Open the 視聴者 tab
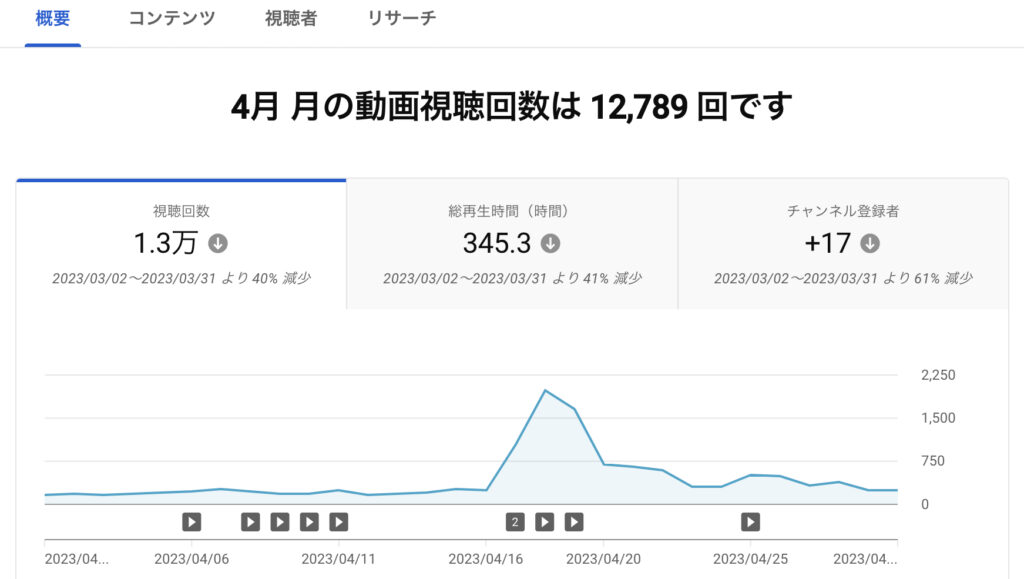1024x579 pixels. [291, 19]
